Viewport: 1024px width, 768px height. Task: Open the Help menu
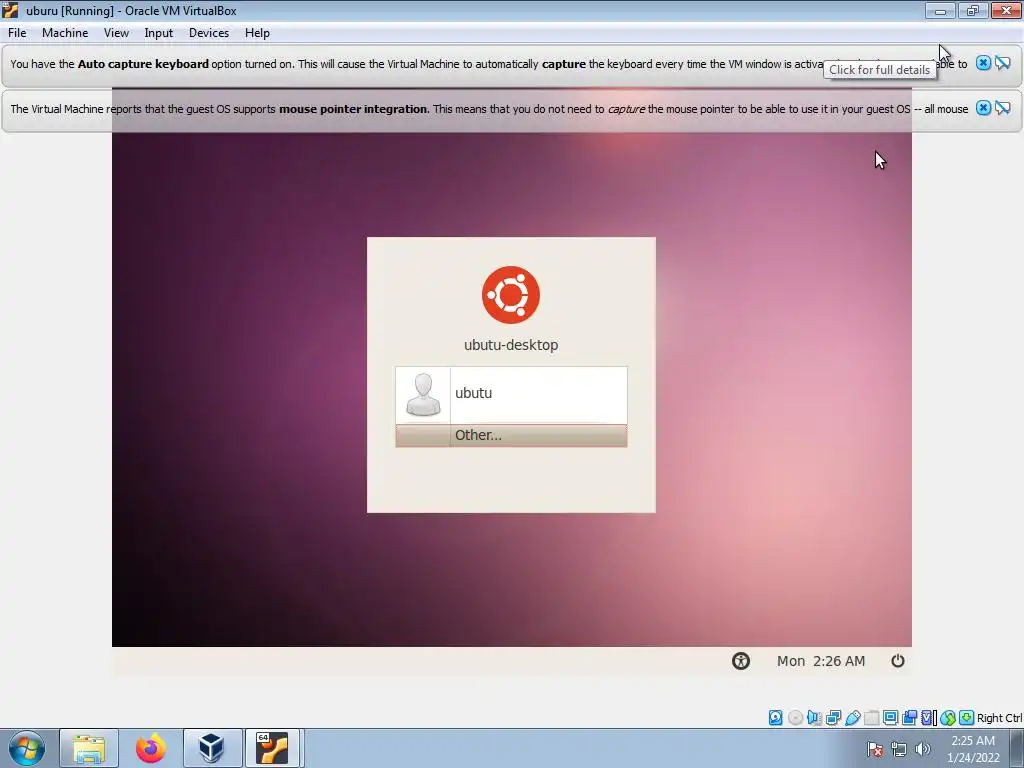pos(257,33)
